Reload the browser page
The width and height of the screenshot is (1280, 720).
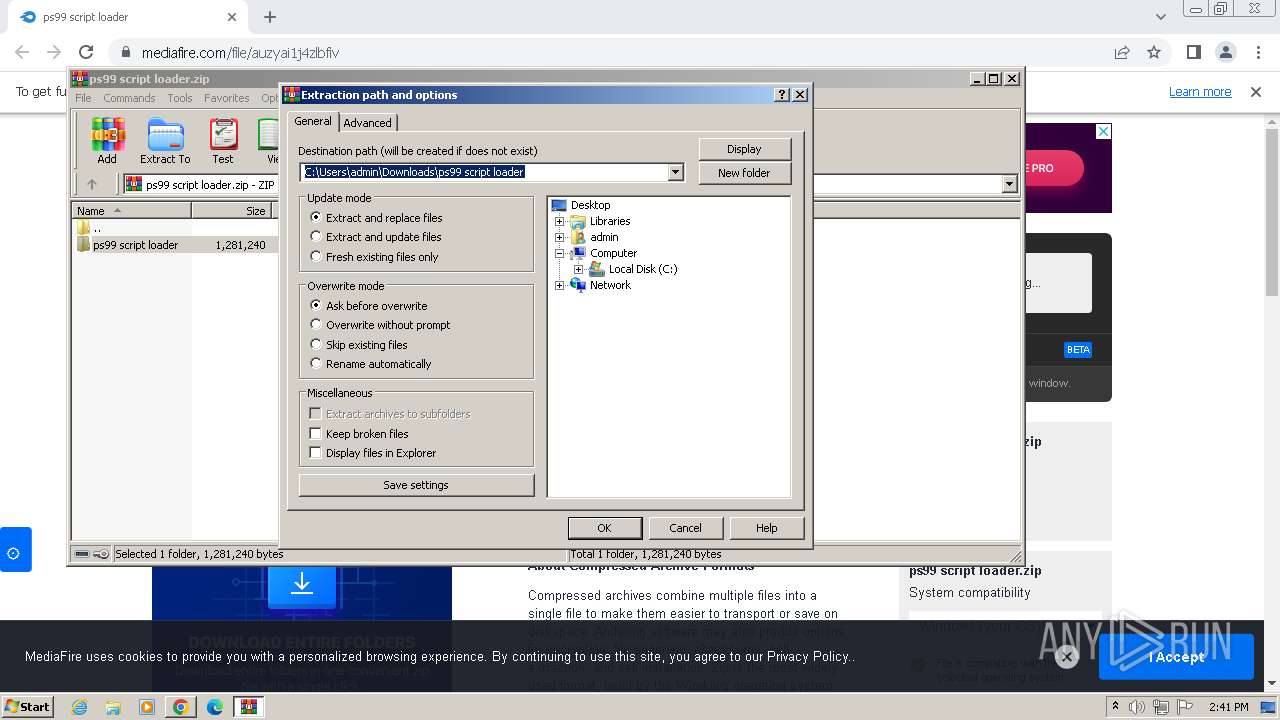pos(86,52)
